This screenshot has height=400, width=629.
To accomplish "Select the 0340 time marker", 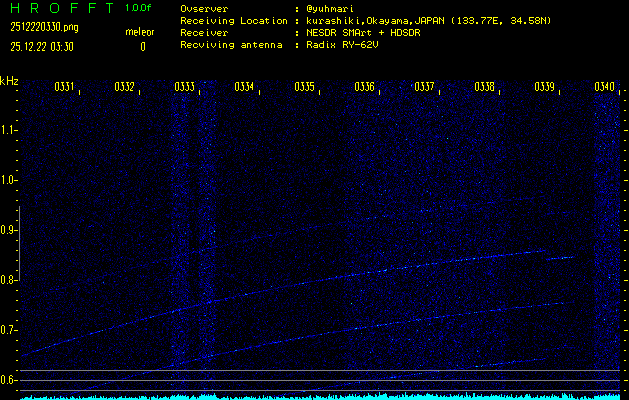I will coord(605,87).
